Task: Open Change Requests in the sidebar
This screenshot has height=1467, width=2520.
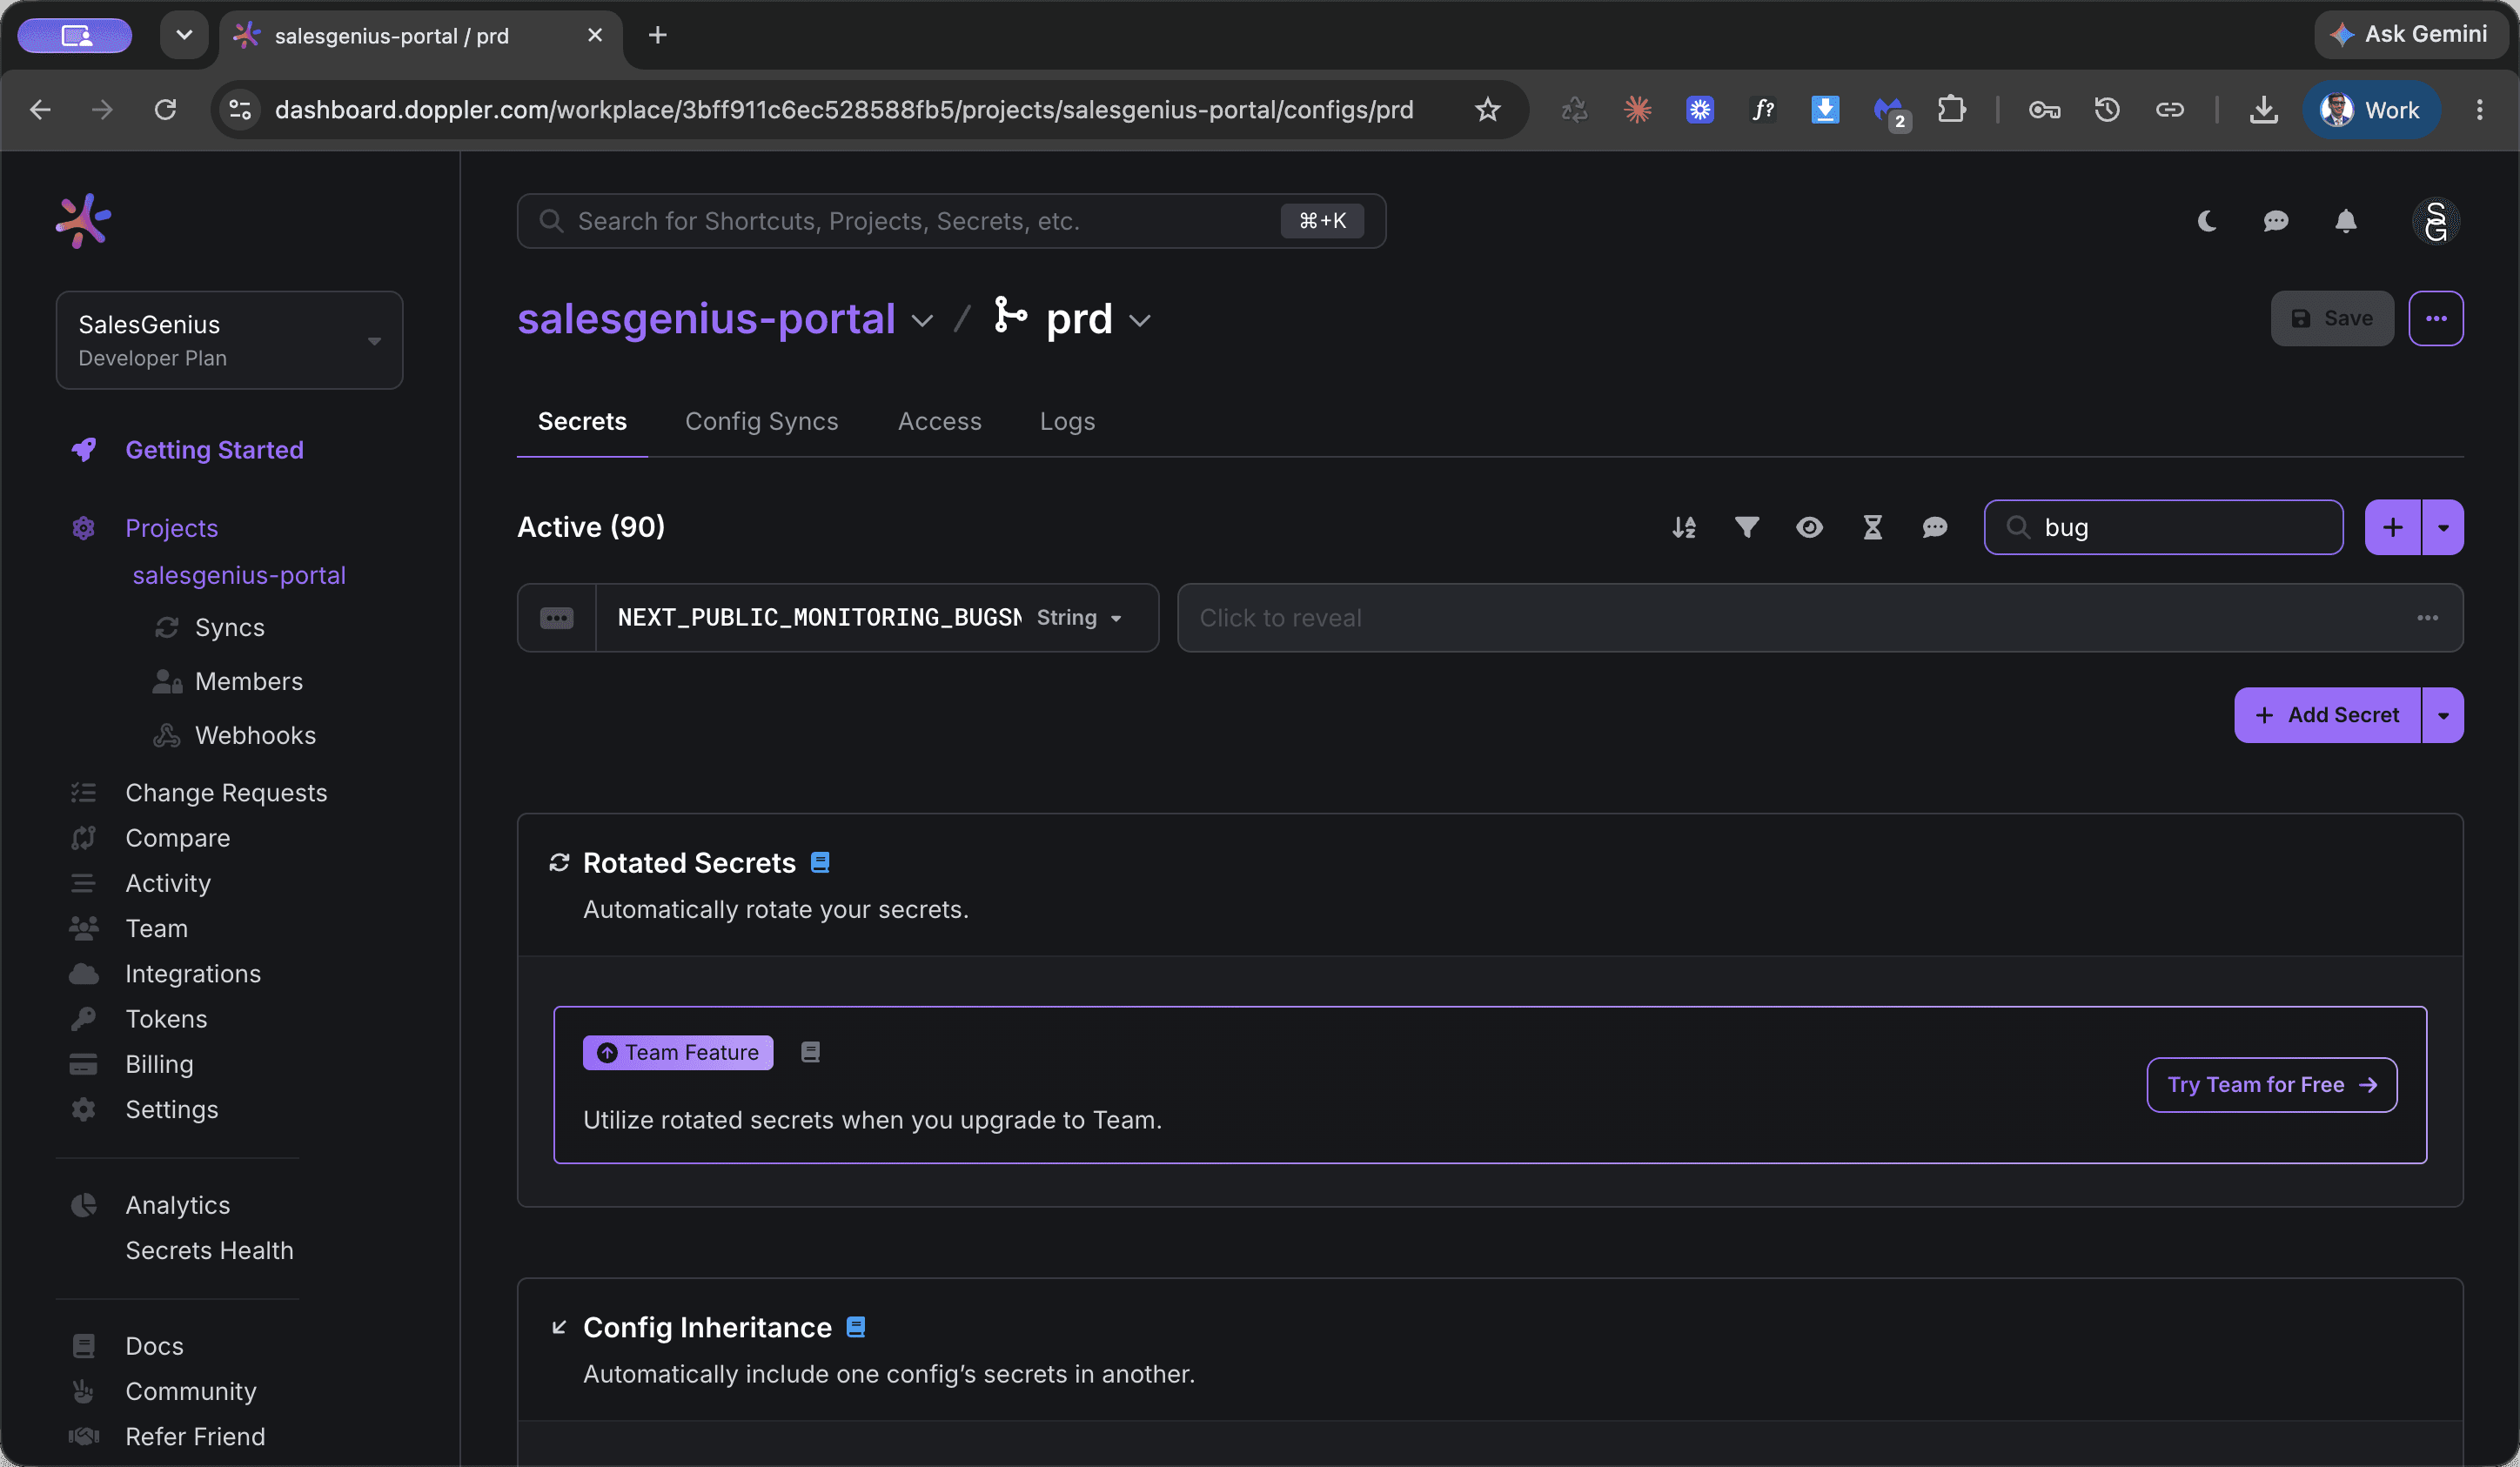Action: point(226,793)
